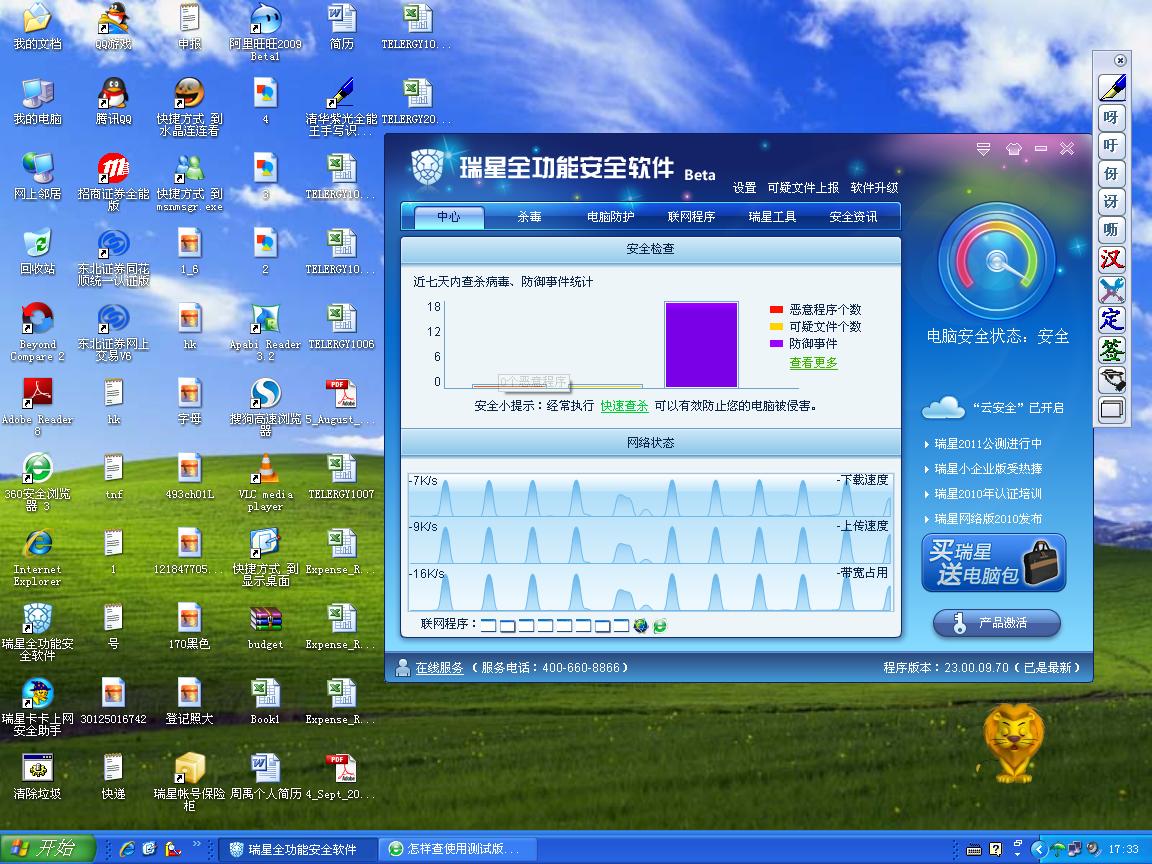Select the 360安全浏览器 3 desktop icon

pyautogui.click(x=37, y=482)
